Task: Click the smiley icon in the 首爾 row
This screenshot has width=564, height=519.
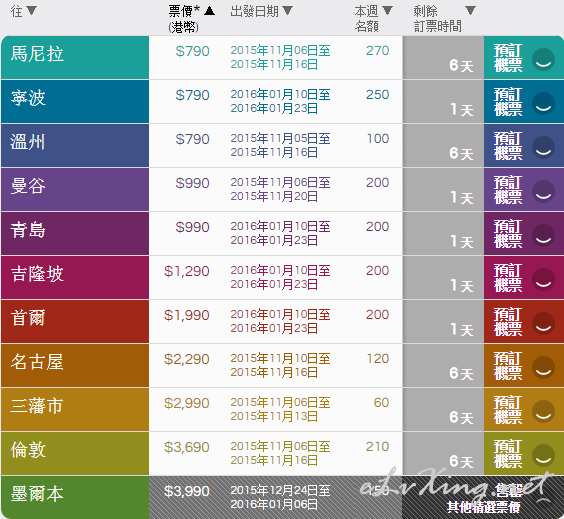Action: pyautogui.click(x=543, y=323)
